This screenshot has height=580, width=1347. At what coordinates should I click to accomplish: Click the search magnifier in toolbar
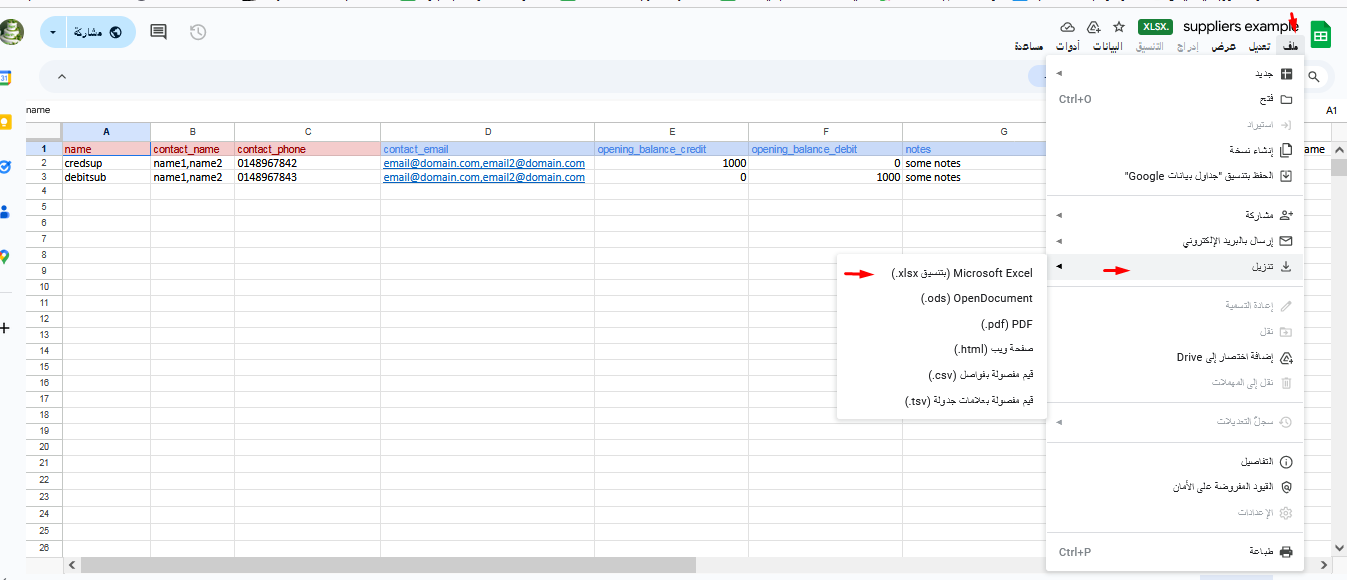1314,76
